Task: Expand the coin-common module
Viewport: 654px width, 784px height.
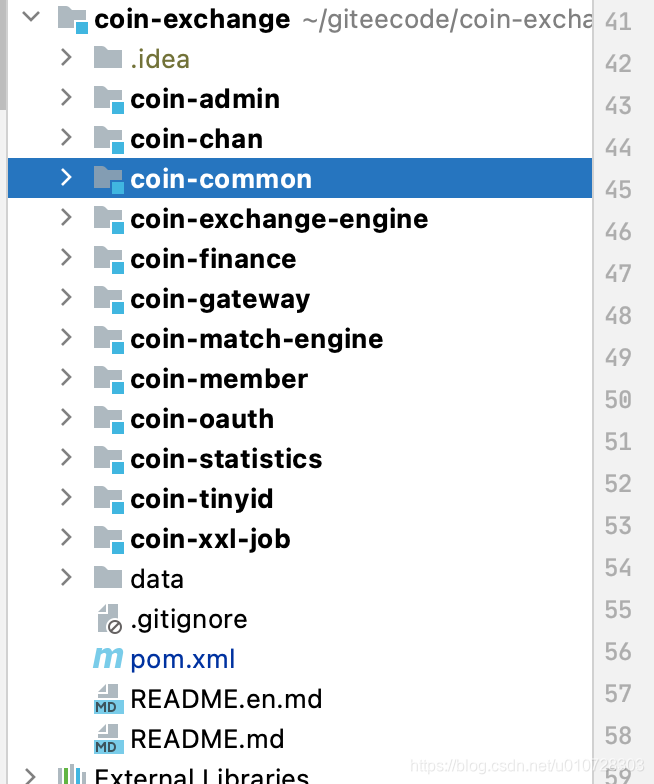Action: click(x=66, y=177)
